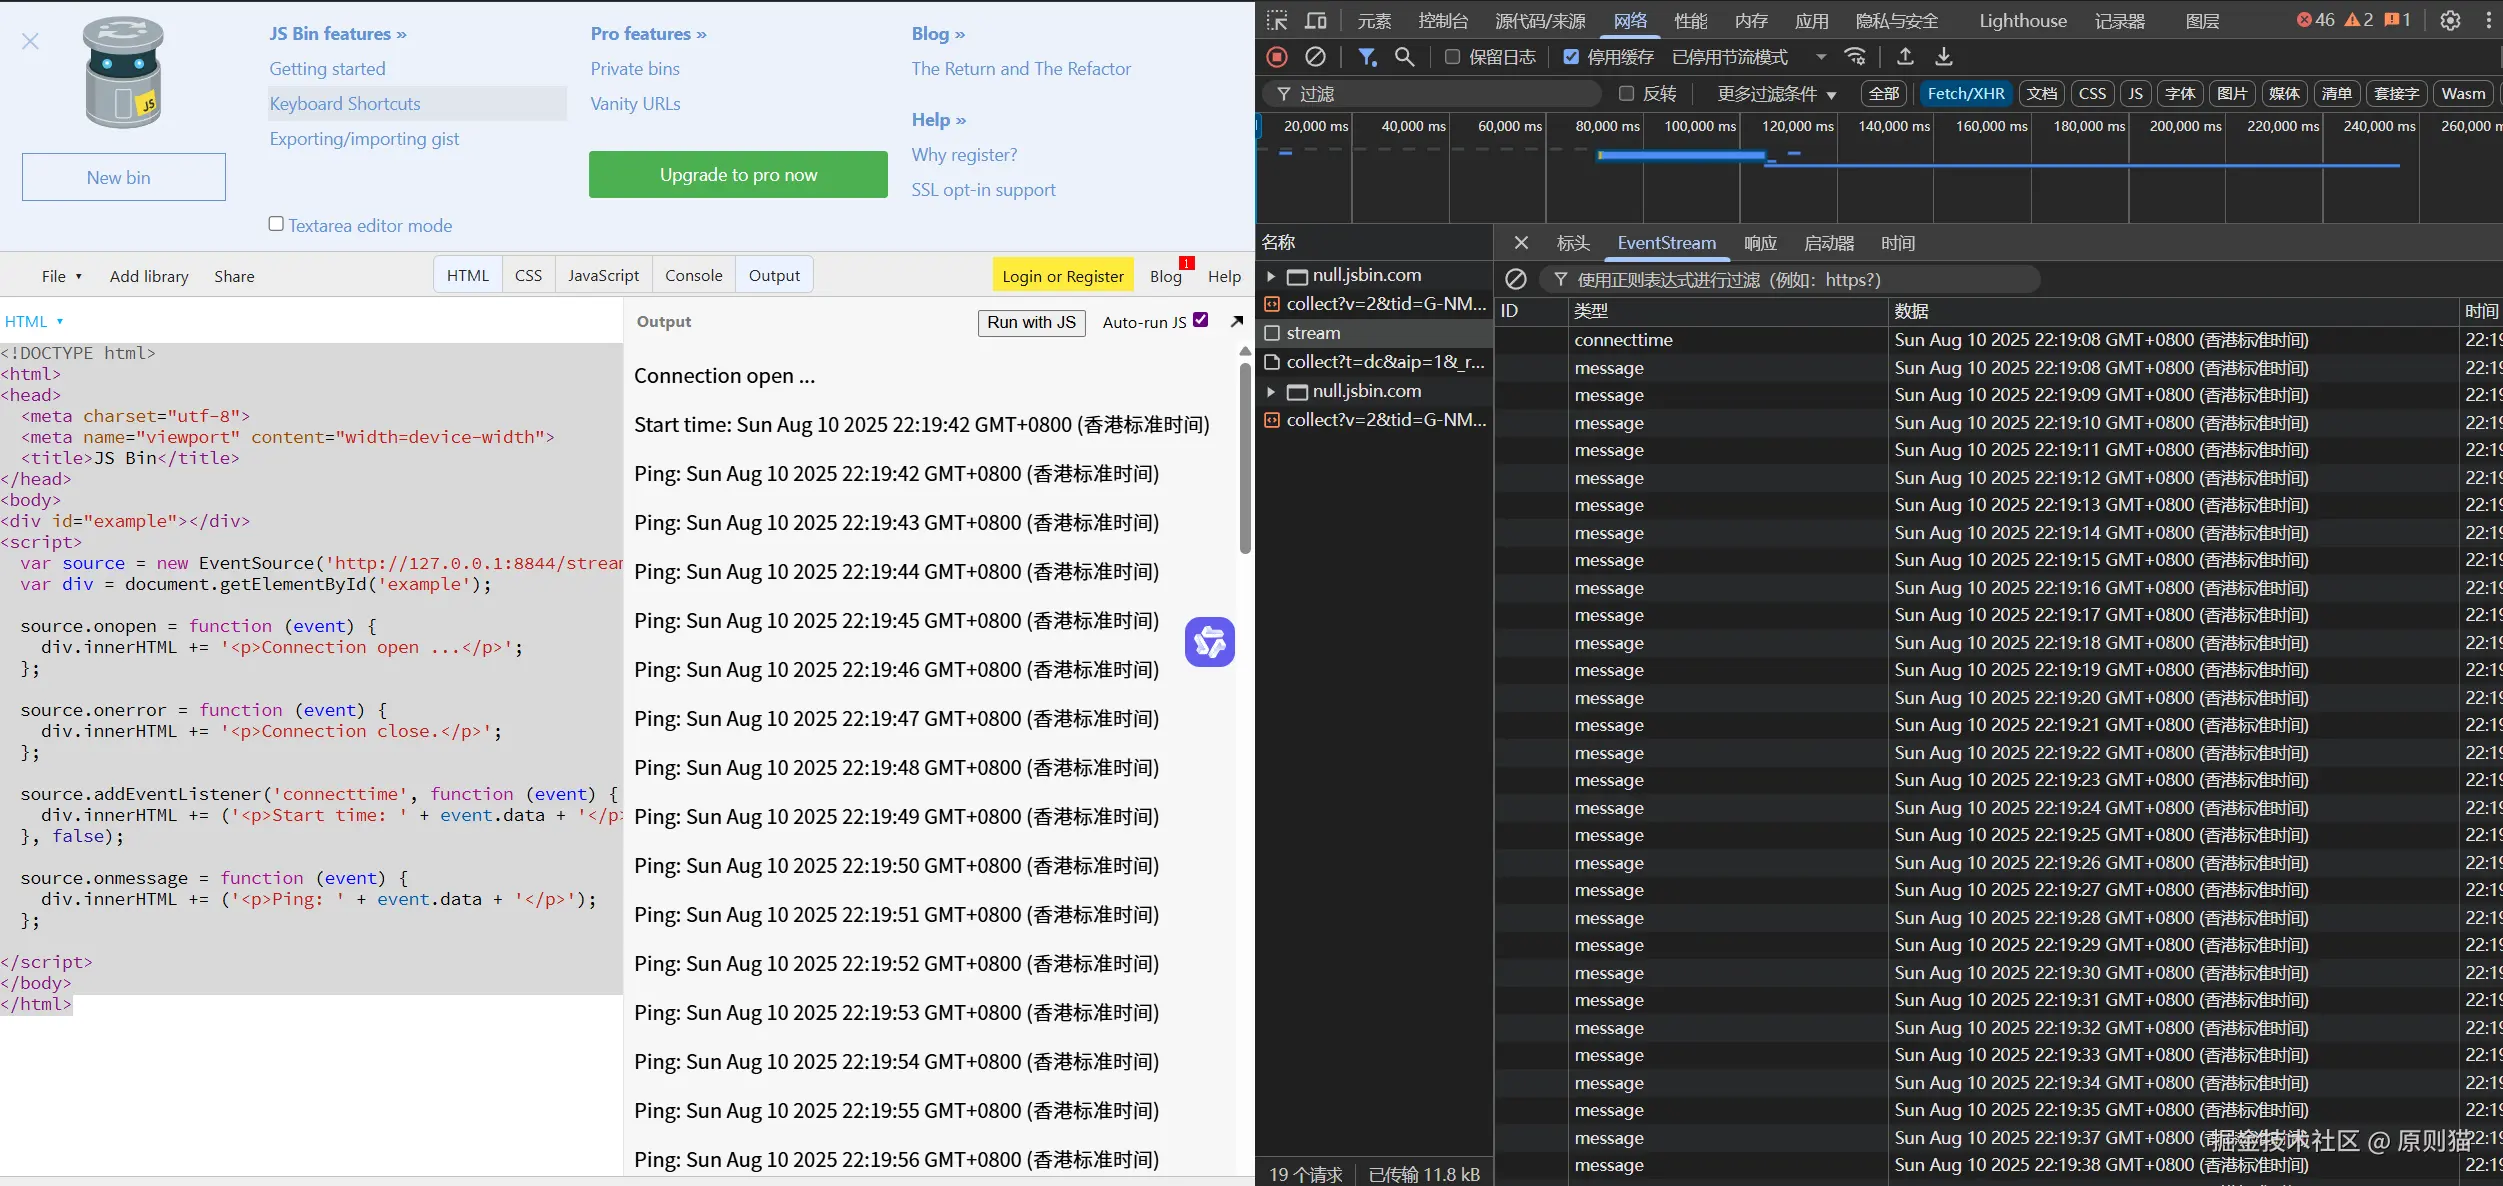Open the JavaScript panel tab
This screenshot has height=1186, width=2503.
click(603, 275)
